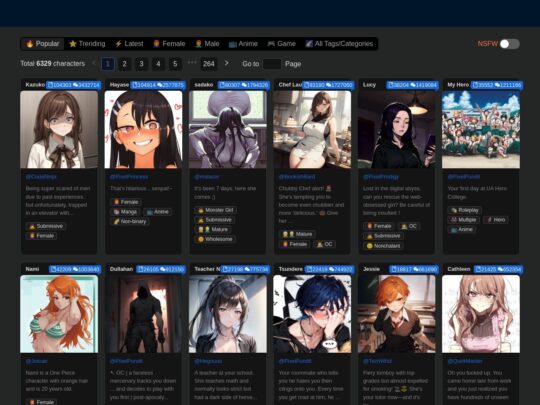Click the next page arrow
The height and width of the screenshot is (405, 540).
[x=226, y=63]
